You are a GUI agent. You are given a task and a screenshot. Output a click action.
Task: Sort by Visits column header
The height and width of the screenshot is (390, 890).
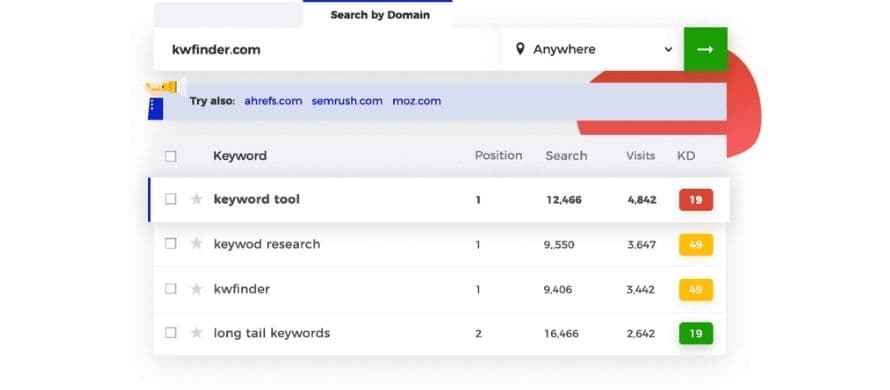(x=640, y=156)
